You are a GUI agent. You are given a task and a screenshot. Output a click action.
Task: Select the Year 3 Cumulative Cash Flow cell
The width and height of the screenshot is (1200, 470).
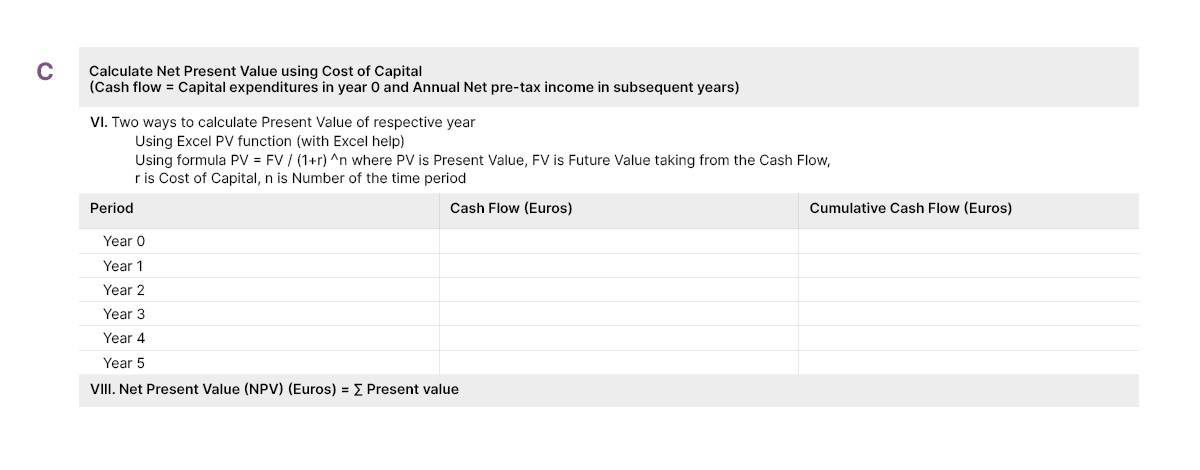tap(968, 314)
